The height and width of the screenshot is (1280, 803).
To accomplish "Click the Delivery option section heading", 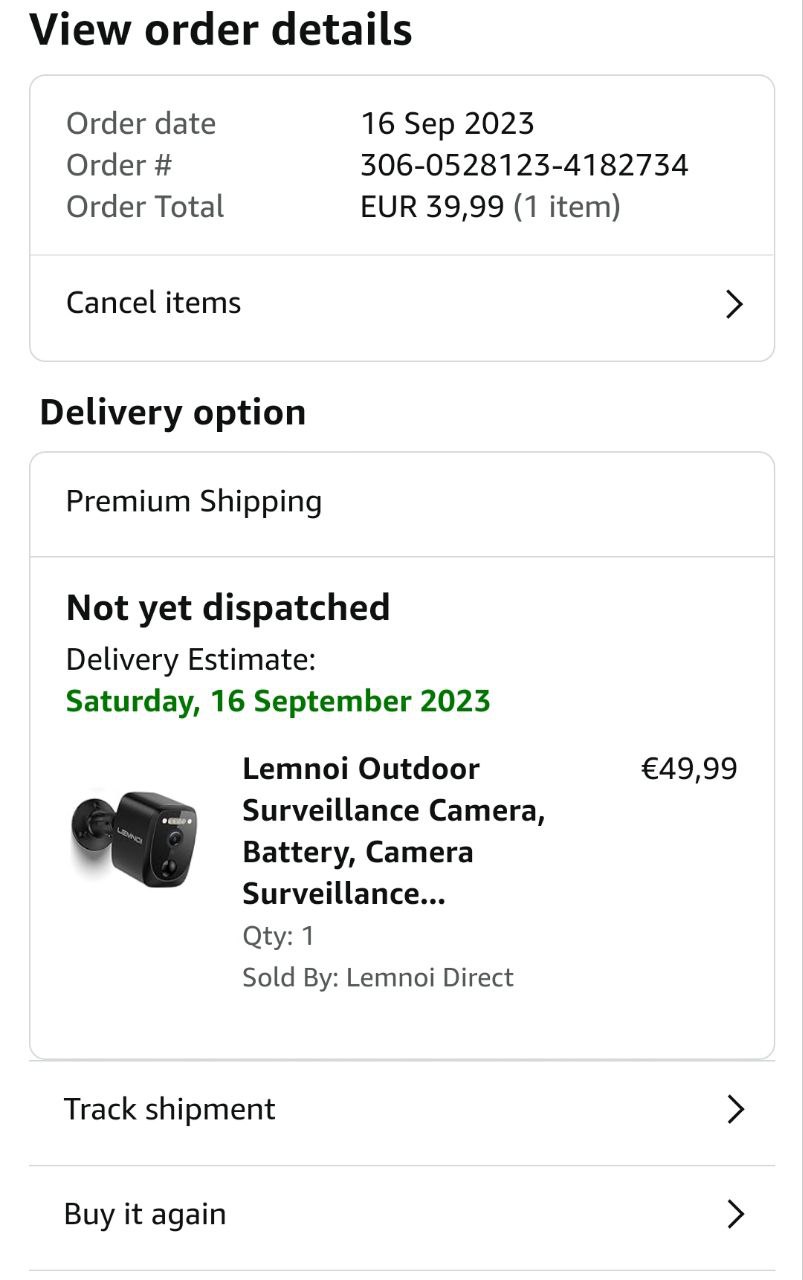I will pos(173,412).
